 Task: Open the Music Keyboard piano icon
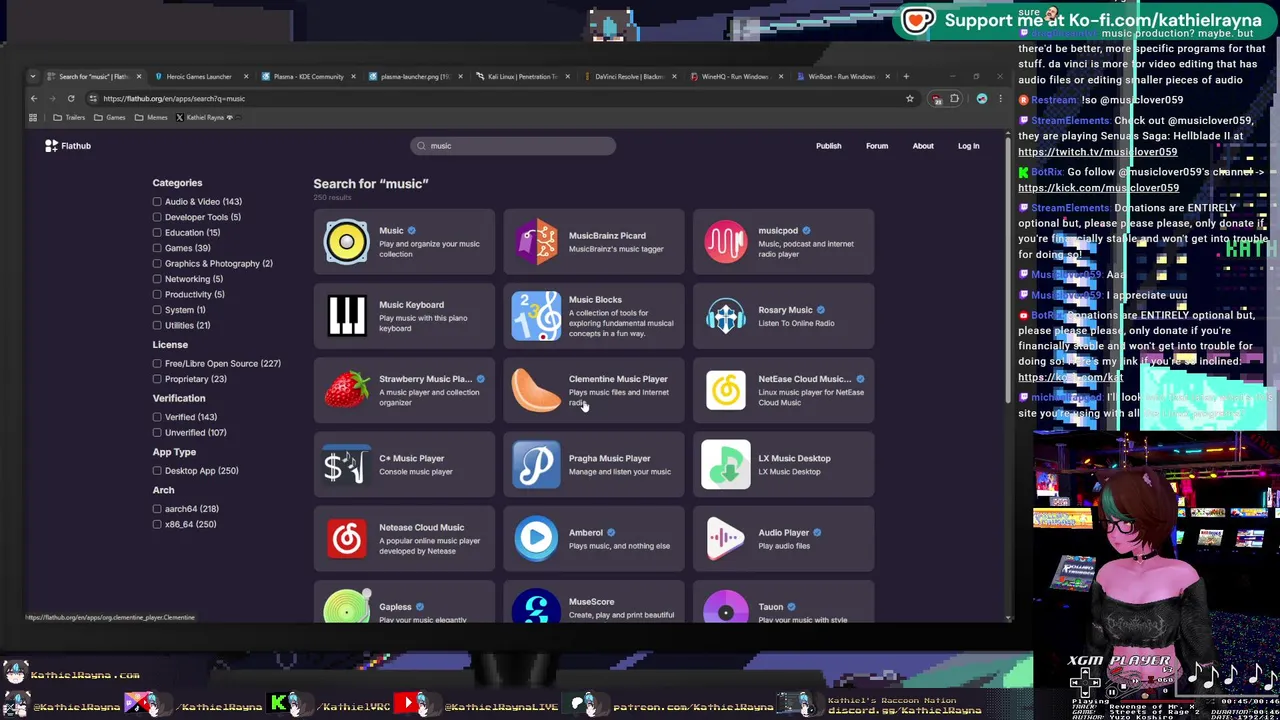coord(346,315)
